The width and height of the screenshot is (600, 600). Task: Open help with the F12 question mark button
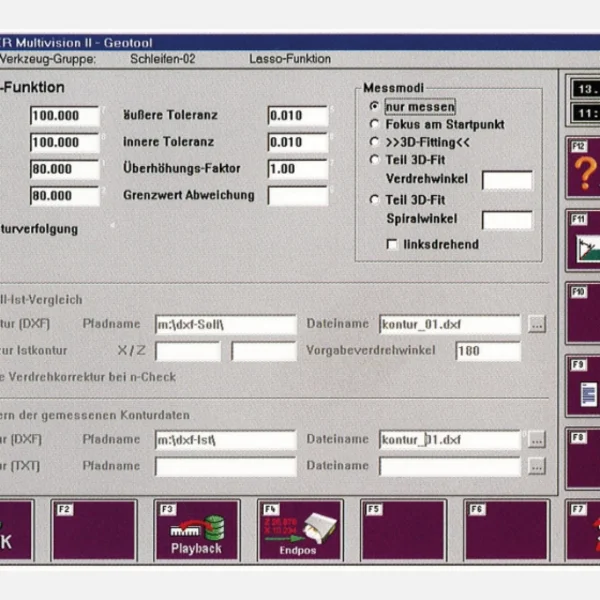pyautogui.click(x=583, y=170)
